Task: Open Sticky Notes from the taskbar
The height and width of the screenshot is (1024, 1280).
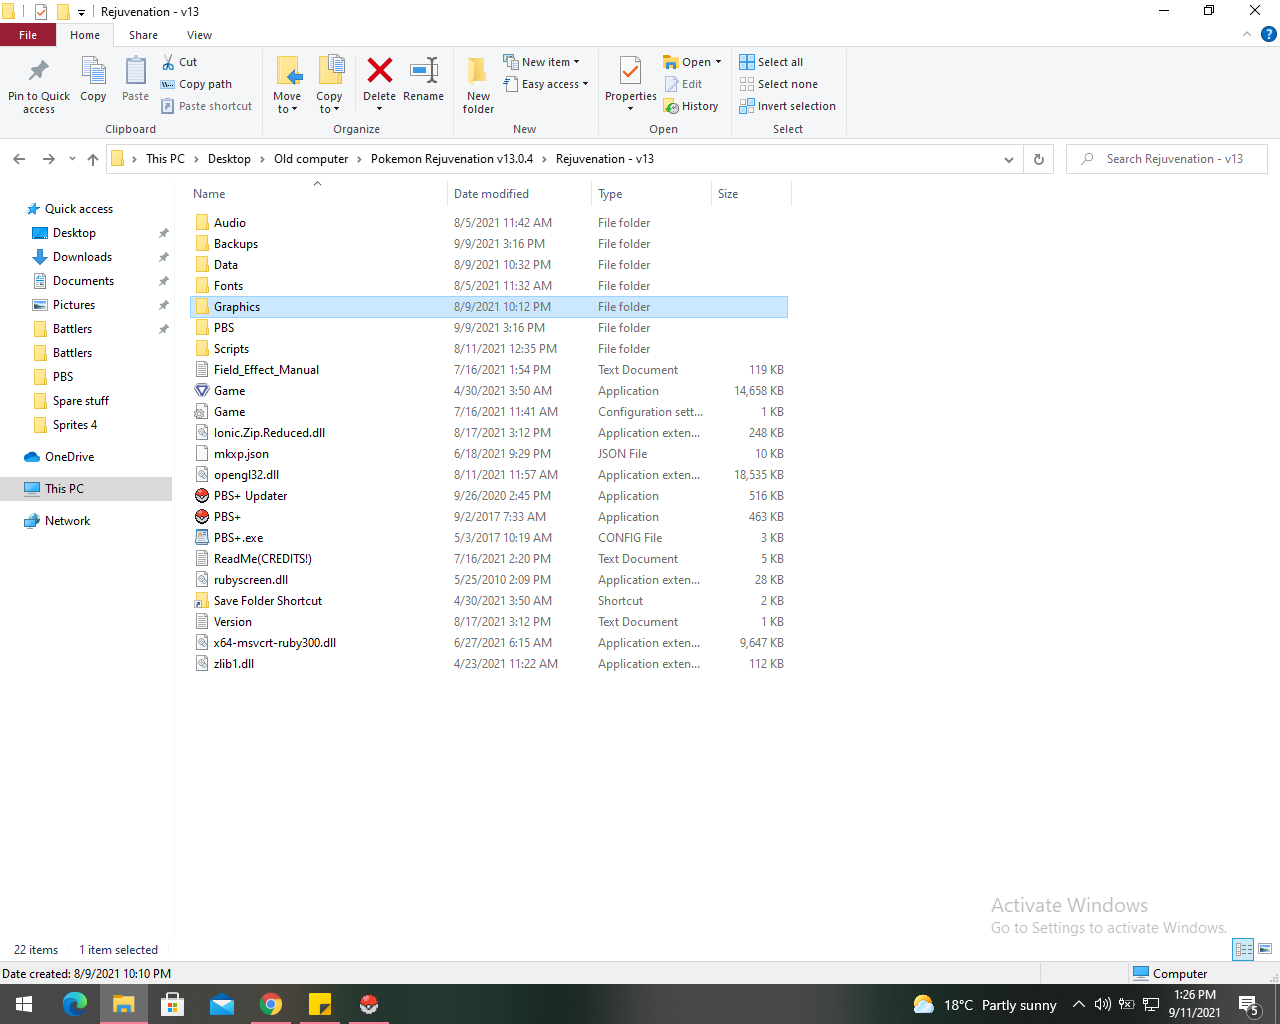Action: (x=320, y=1004)
